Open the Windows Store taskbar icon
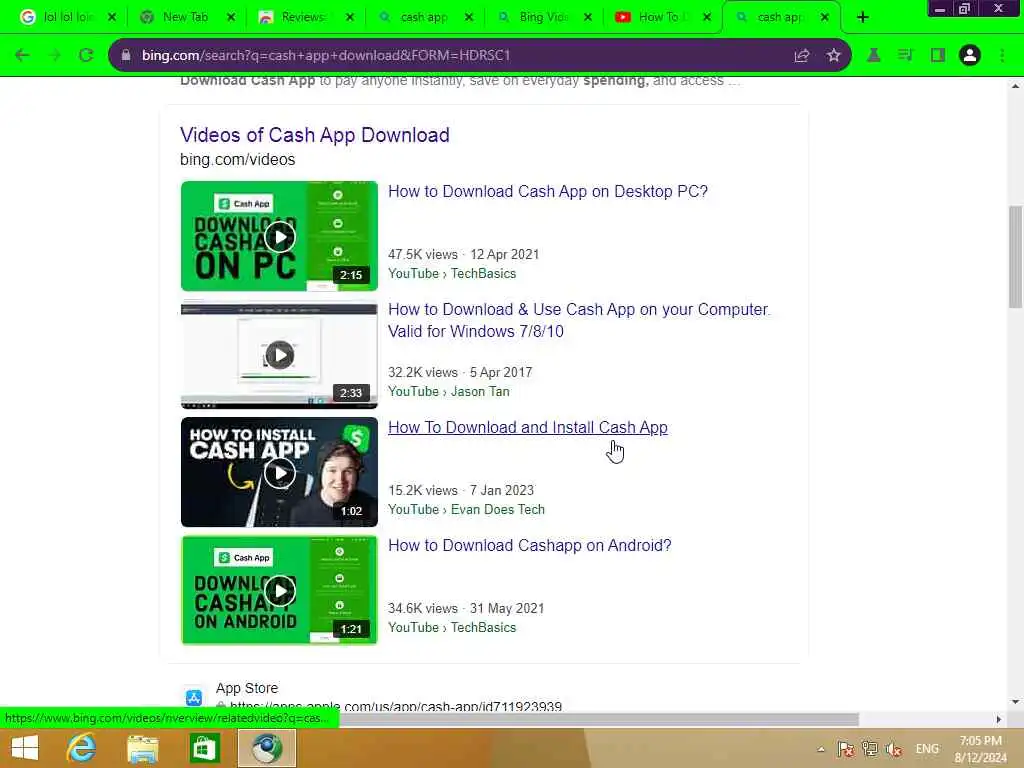Viewport: 1024px width, 768px height. 204,748
